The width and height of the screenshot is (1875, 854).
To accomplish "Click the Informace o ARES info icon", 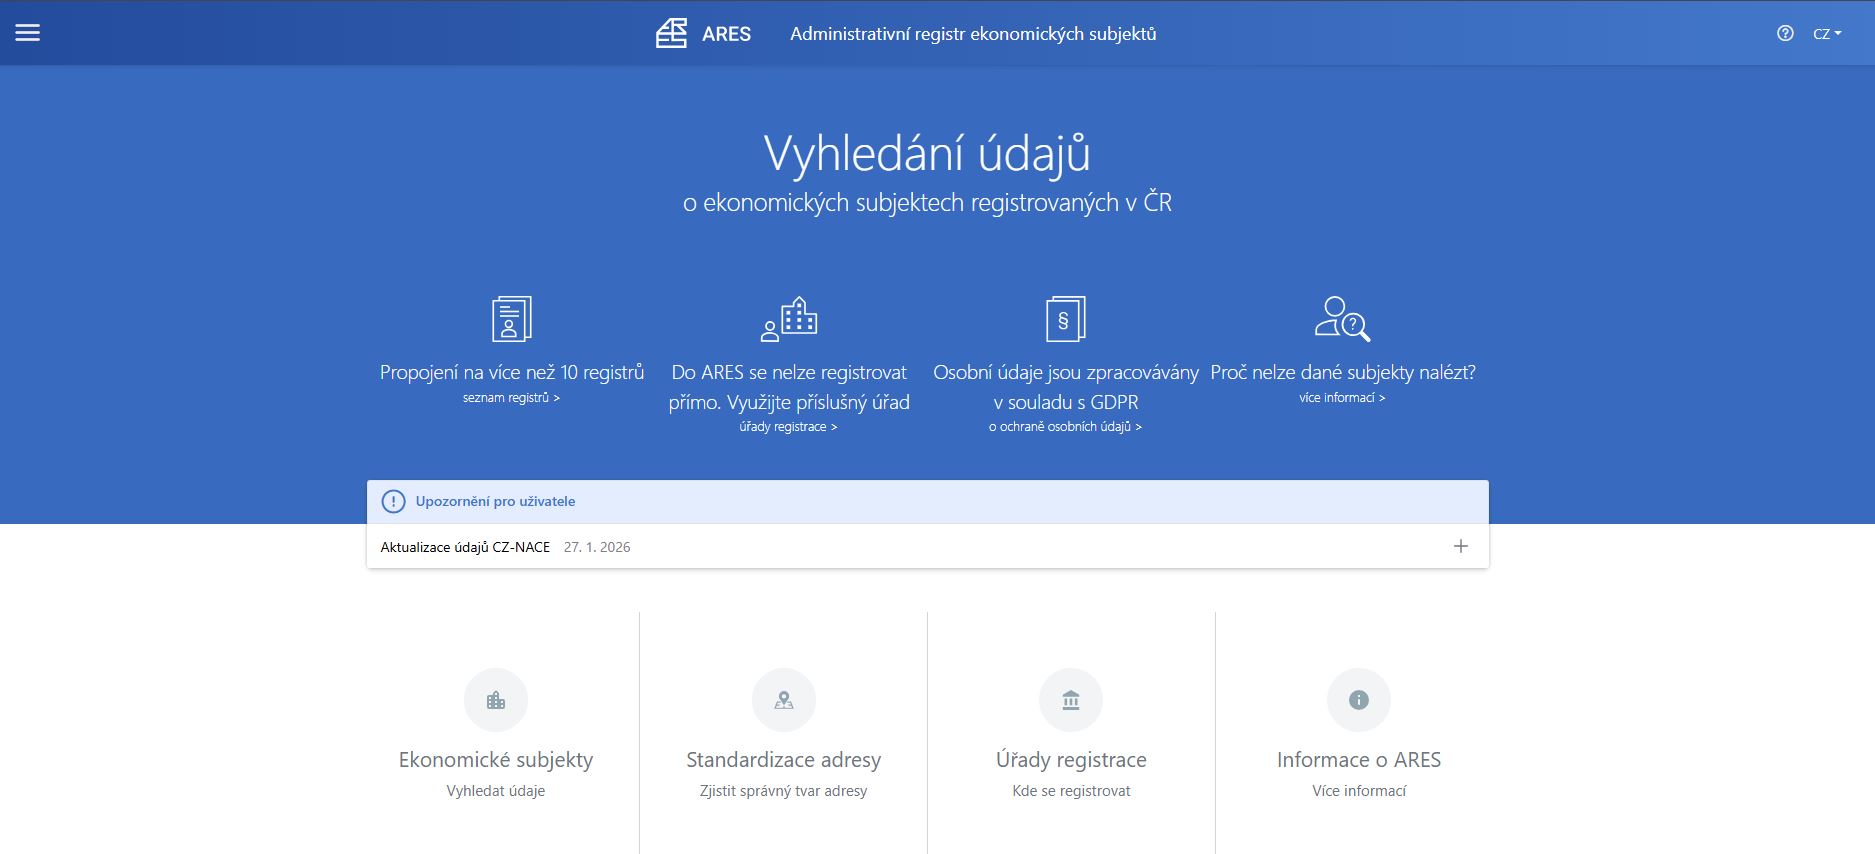I will point(1359,700).
